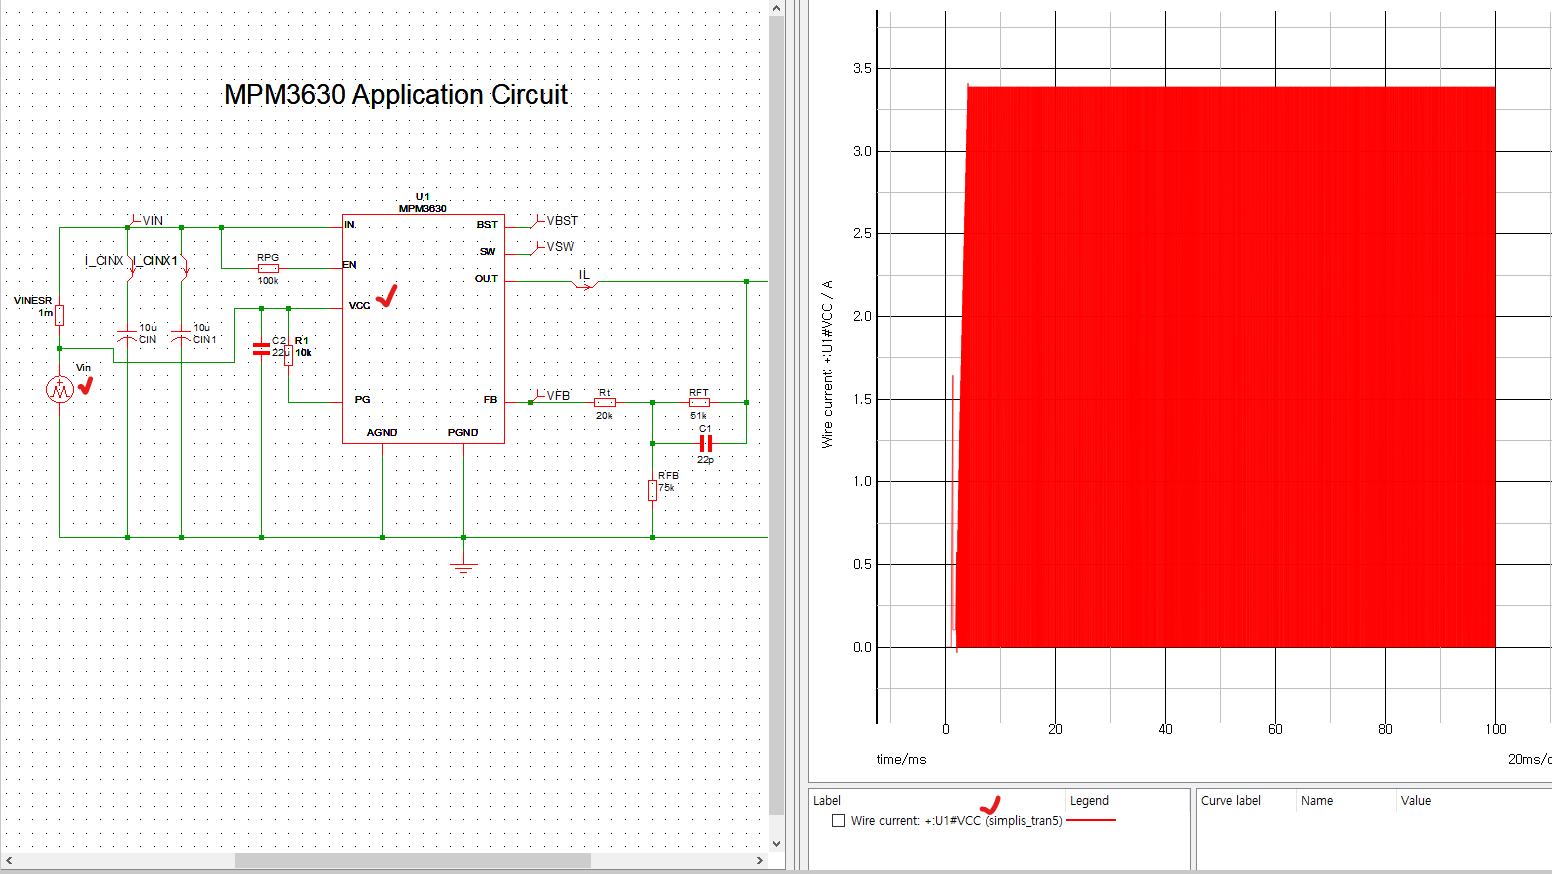Select the C1 22p capacitor symbol

tap(705, 443)
